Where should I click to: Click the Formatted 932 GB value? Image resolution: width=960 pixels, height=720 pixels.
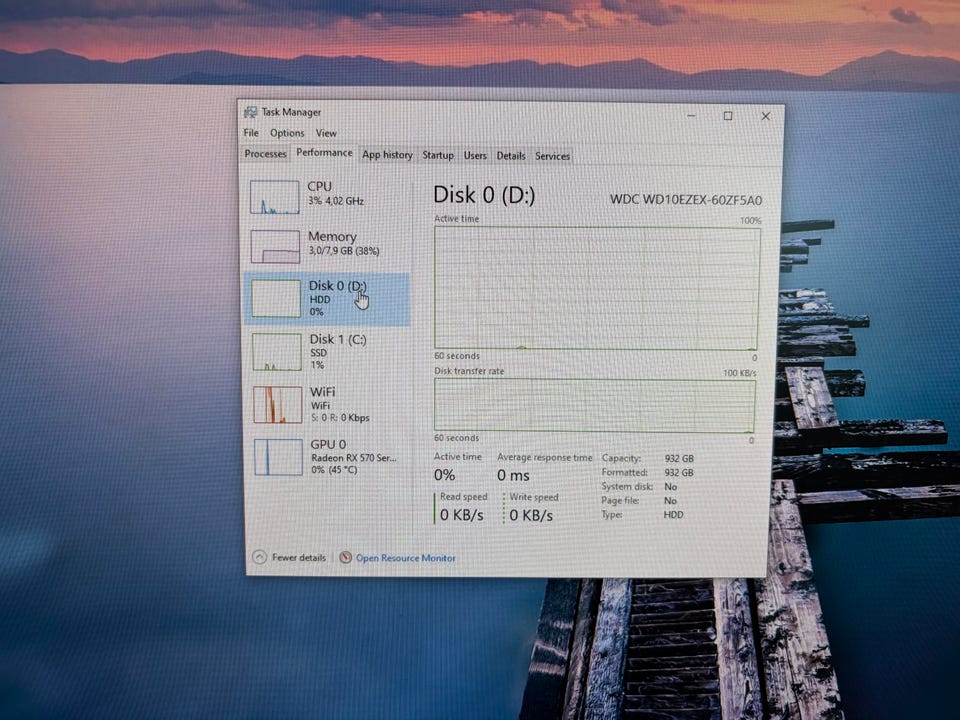click(679, 473)
